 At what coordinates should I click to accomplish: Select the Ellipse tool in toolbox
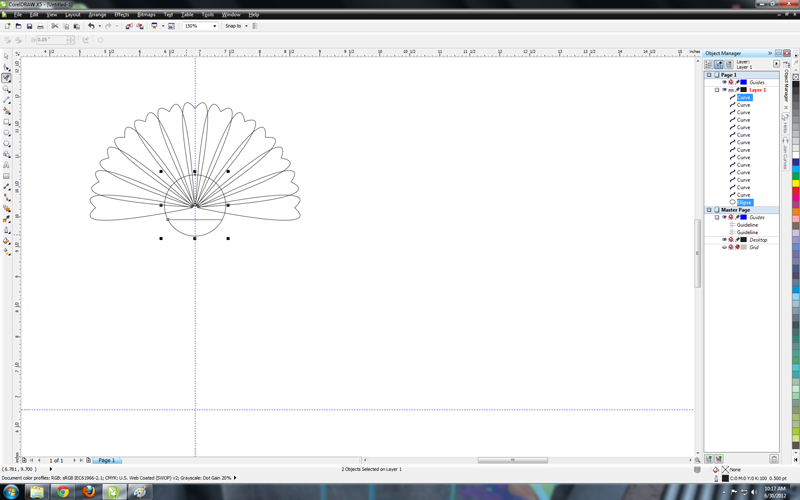coord(6,133)
